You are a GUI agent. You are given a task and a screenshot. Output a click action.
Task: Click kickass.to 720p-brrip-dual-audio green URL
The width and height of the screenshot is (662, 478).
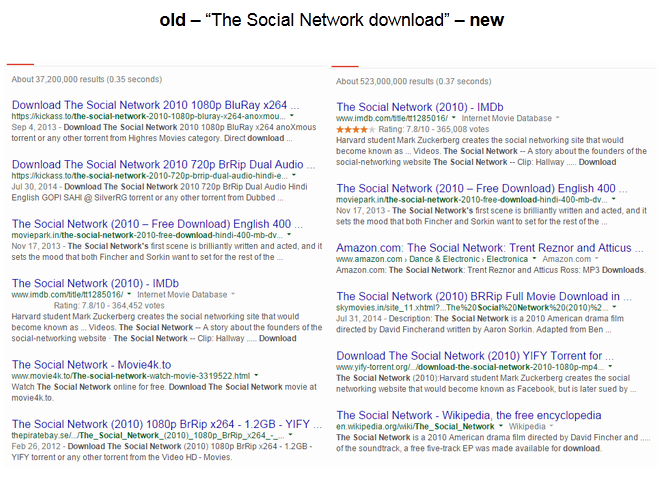pos(149,176)
